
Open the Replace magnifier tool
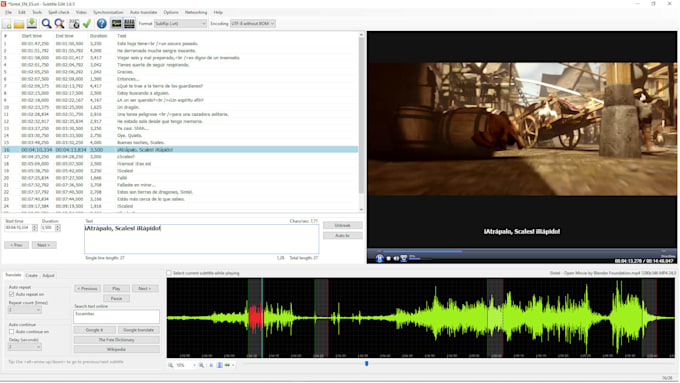click(x=59, y=24)
